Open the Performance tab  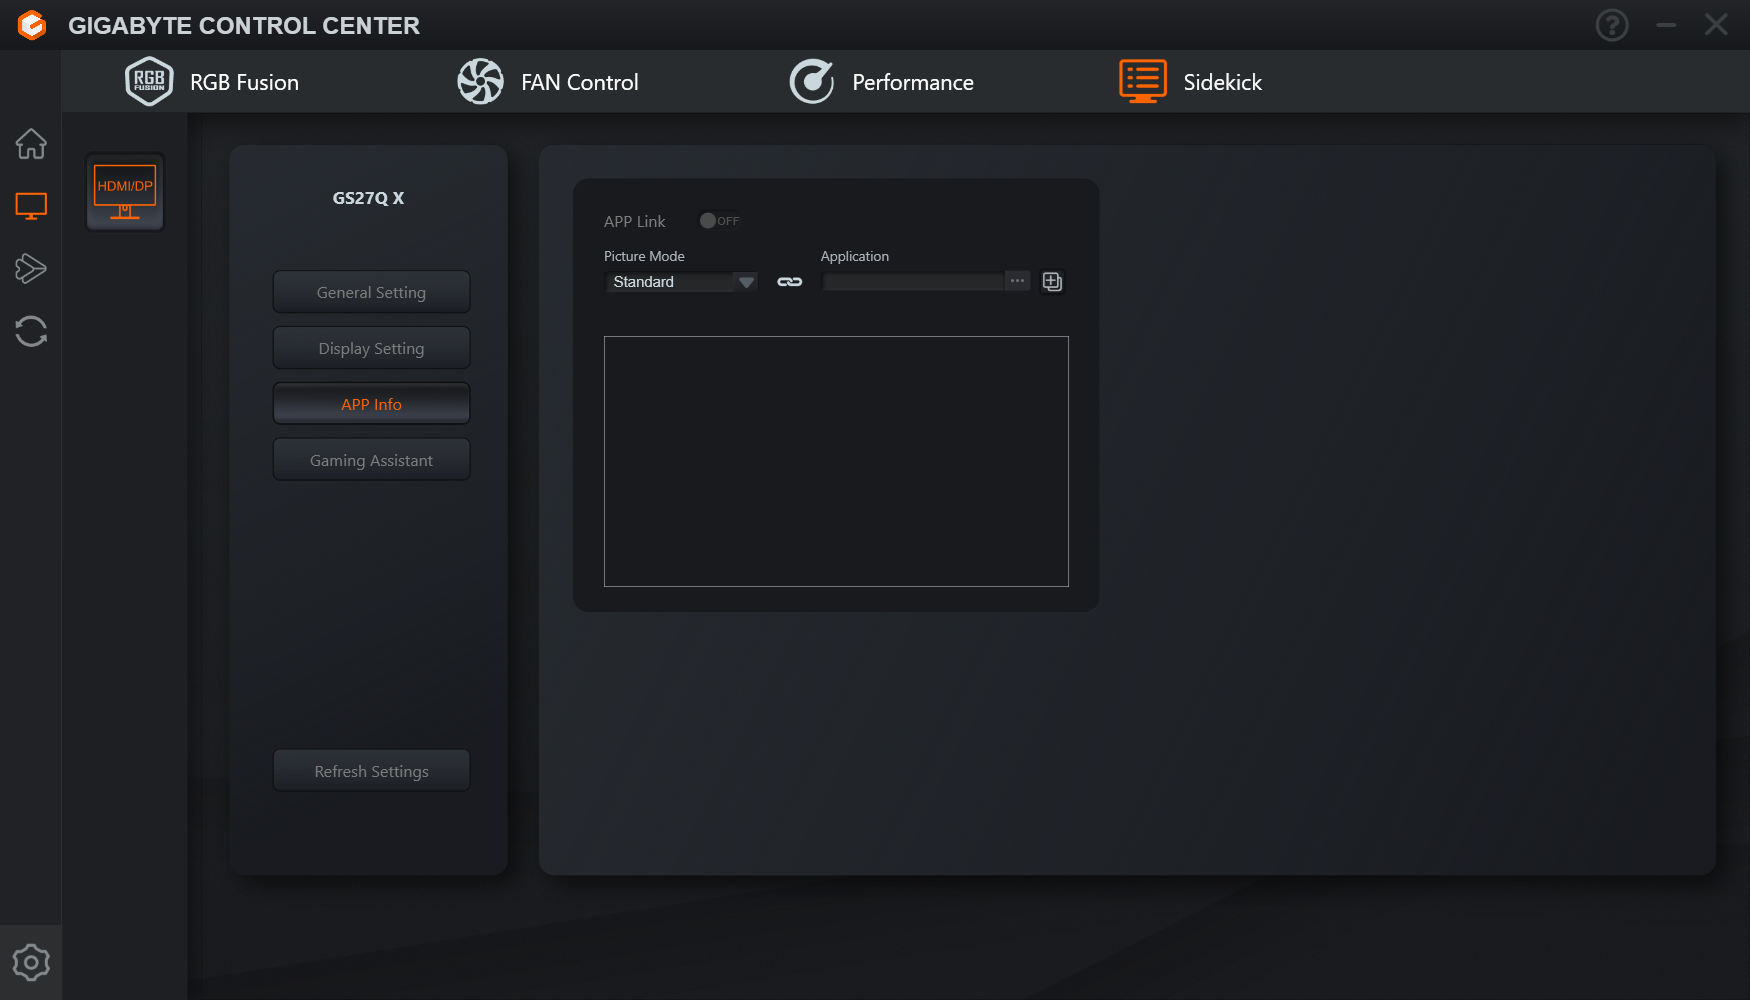(881, 82)
